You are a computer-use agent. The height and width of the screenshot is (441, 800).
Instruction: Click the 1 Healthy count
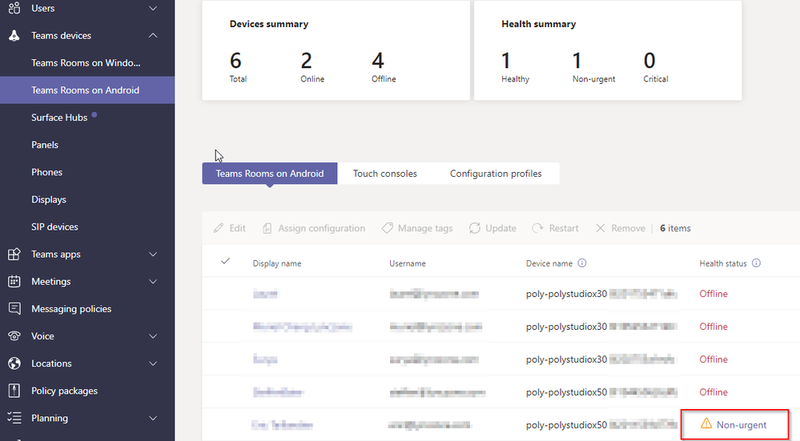[506, 61]
